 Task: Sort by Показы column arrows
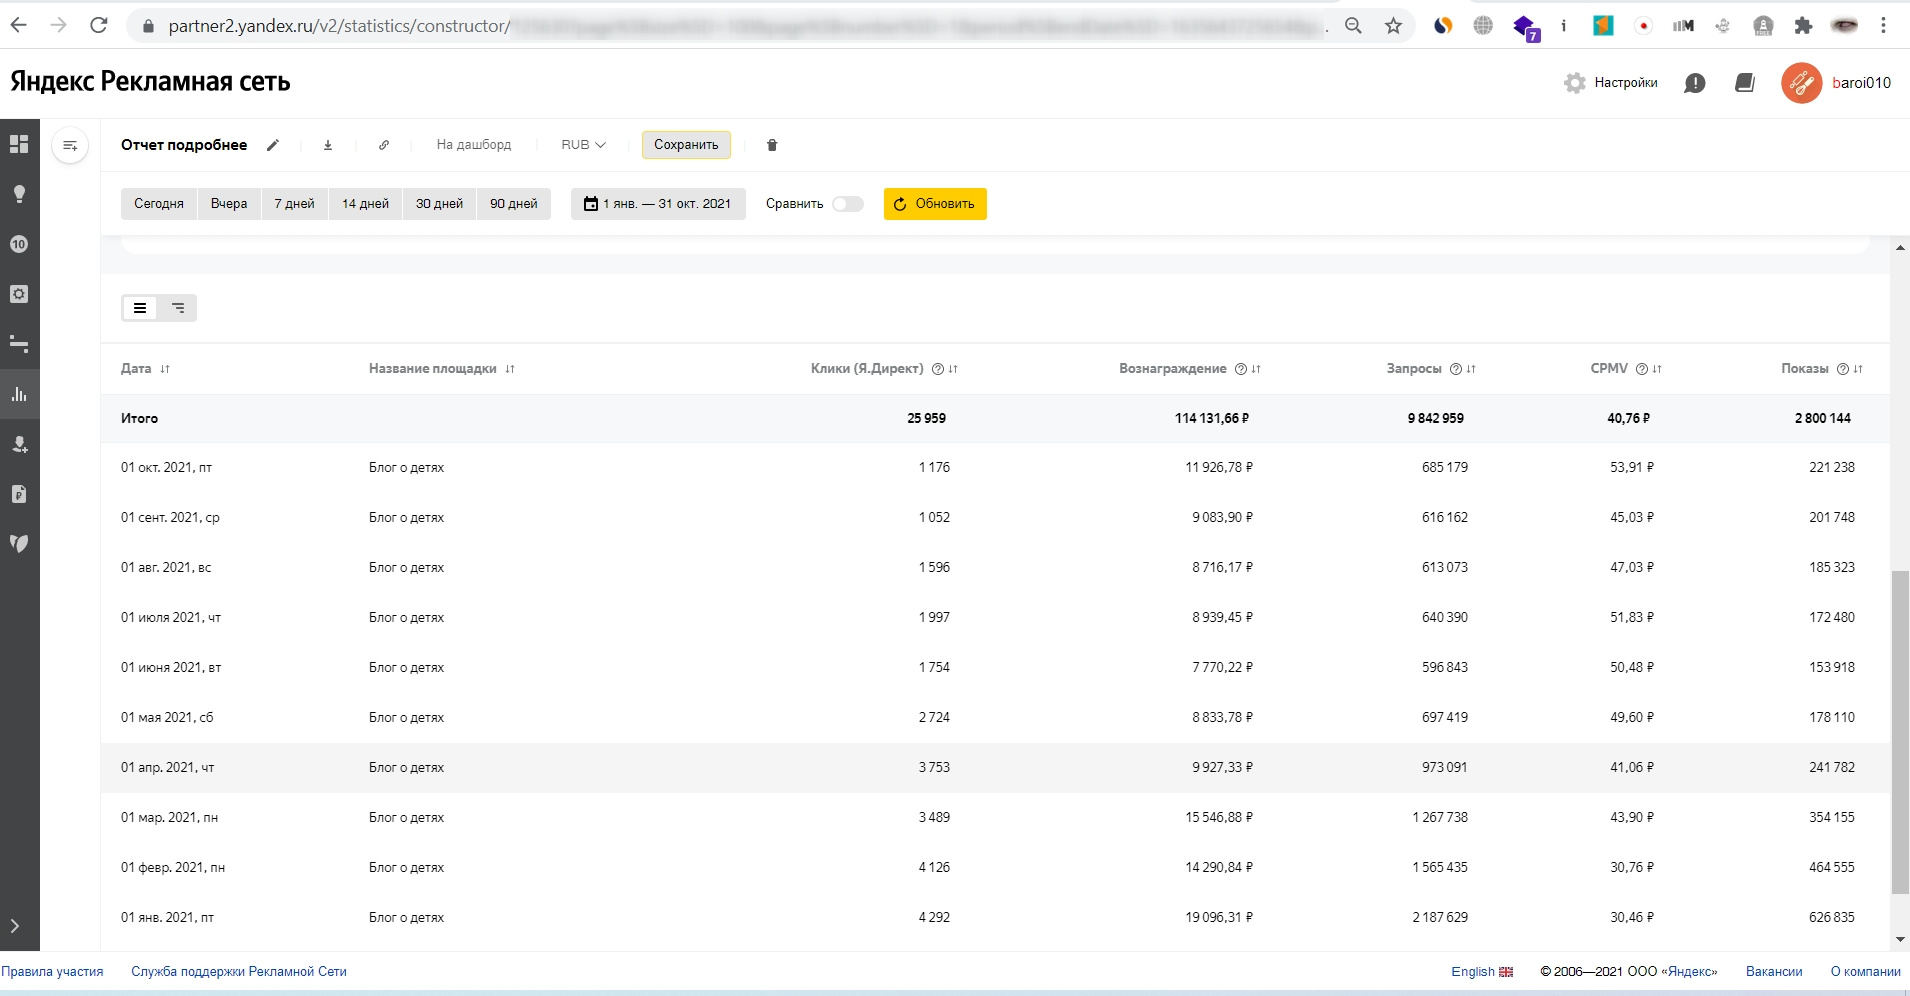1858,369
